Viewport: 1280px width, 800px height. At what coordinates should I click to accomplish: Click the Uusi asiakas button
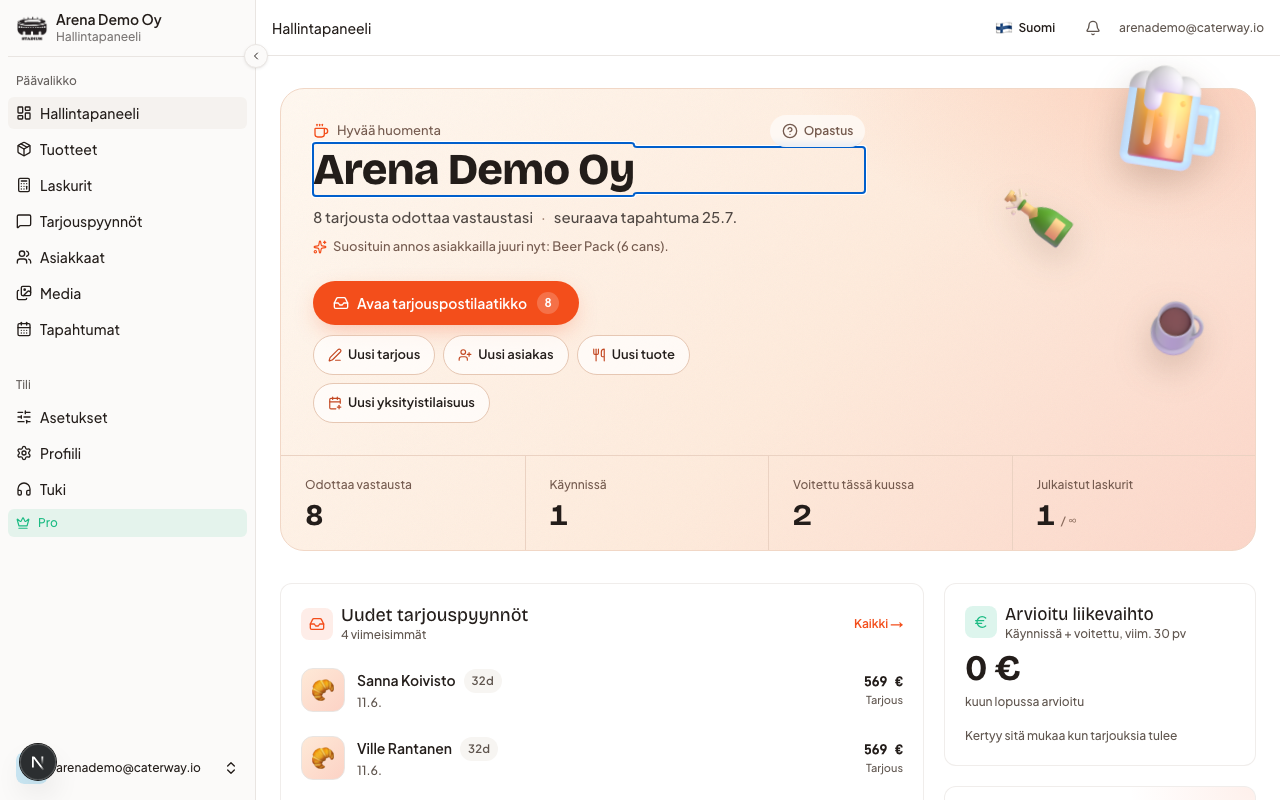(506, 355)
